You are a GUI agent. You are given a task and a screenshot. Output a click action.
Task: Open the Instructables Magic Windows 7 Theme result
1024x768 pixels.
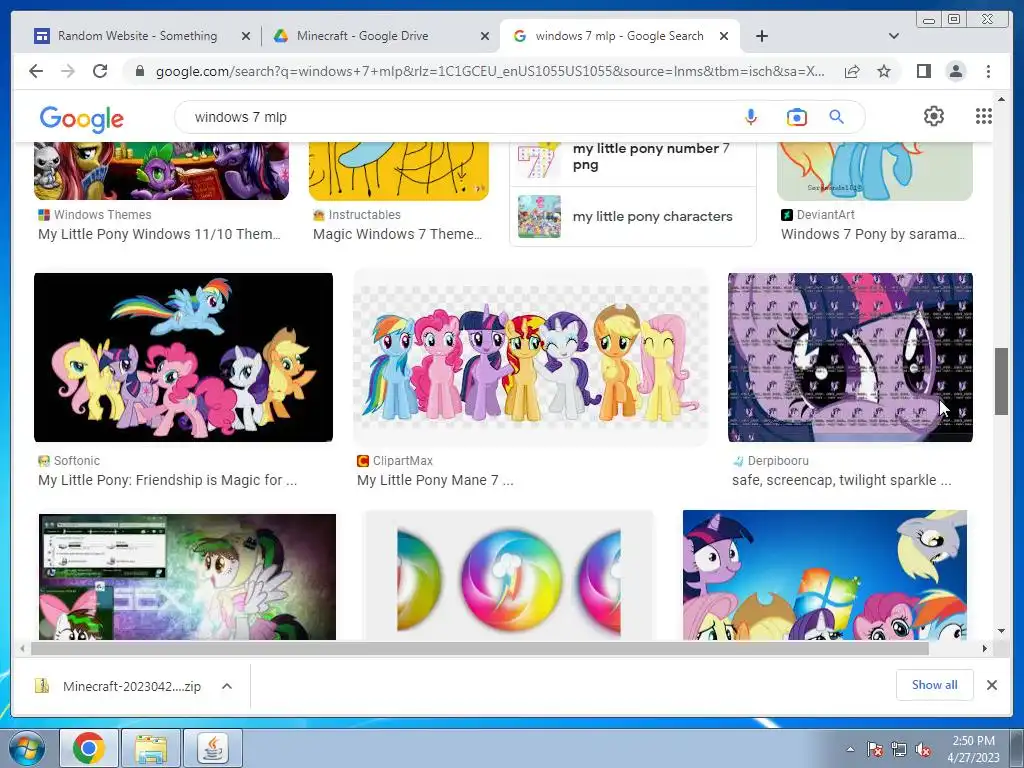(x=397, y=234)
